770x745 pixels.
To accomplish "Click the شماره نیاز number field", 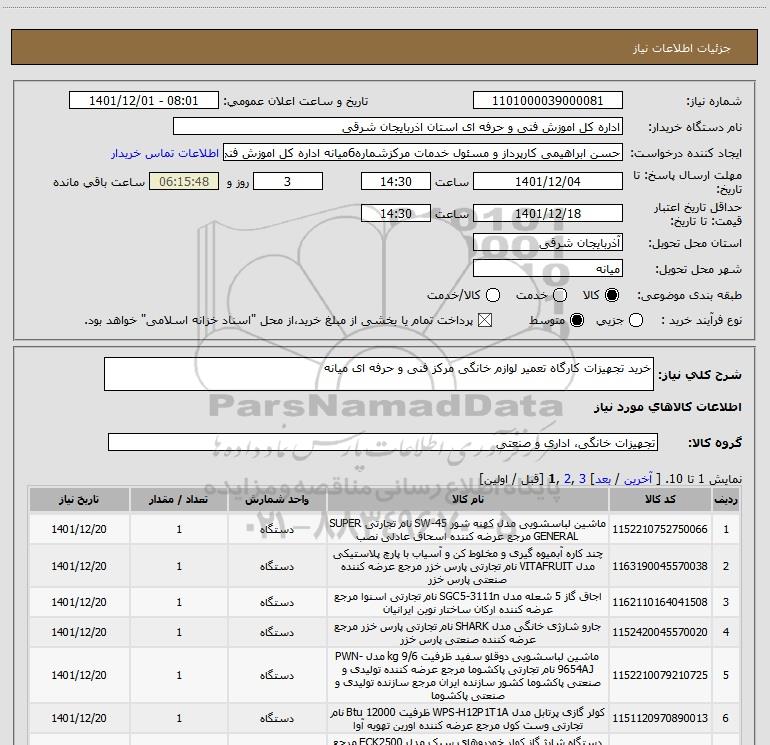I will click(x=548, y=101).
